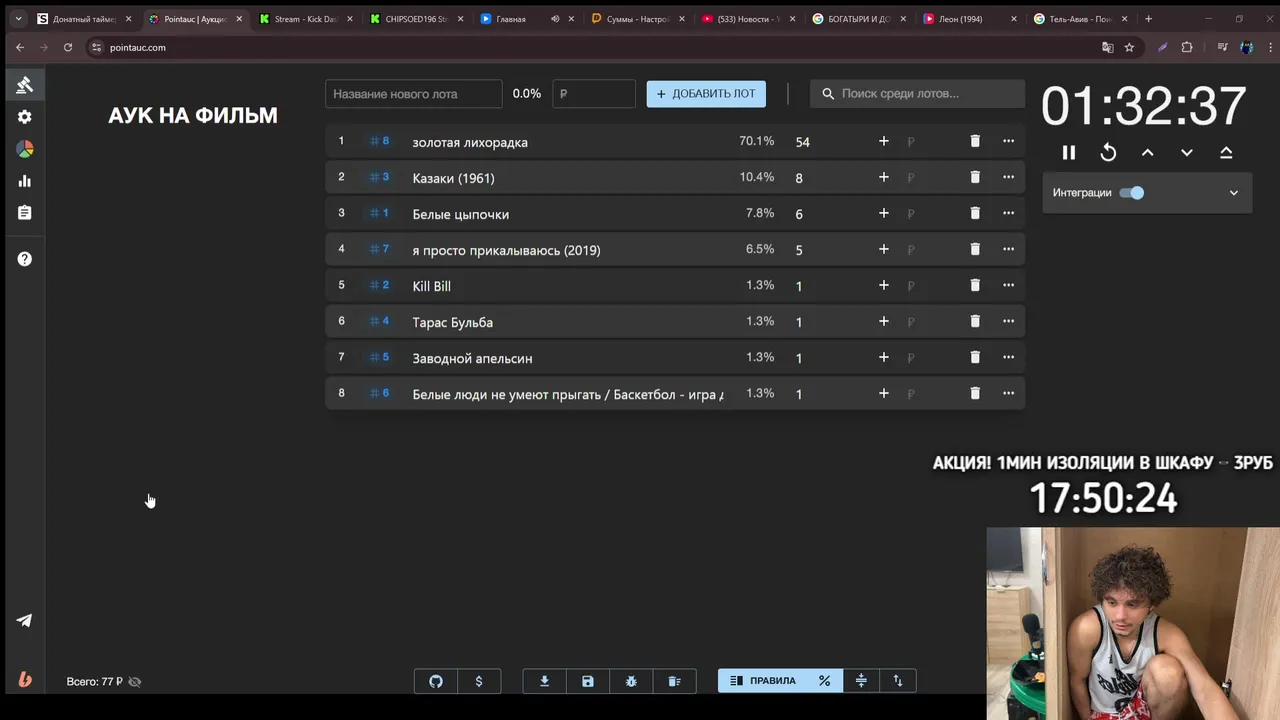
Task: Delete the Казаки (1961) lot
Action: [975, 177]
